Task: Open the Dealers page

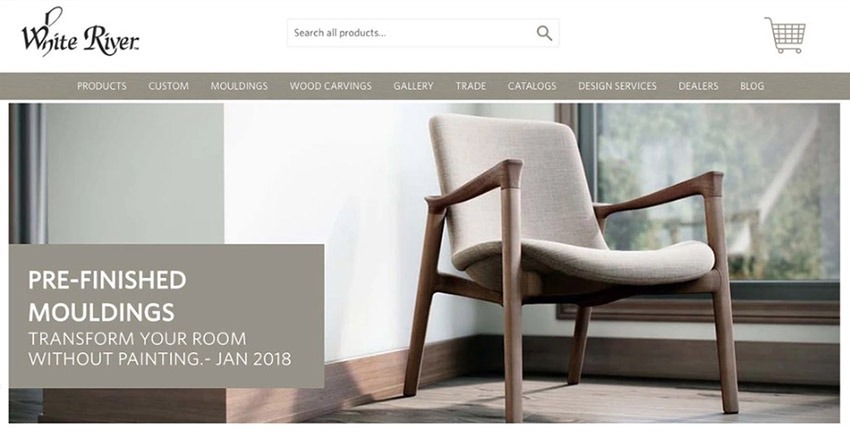Action: click(x=698, y=86)
